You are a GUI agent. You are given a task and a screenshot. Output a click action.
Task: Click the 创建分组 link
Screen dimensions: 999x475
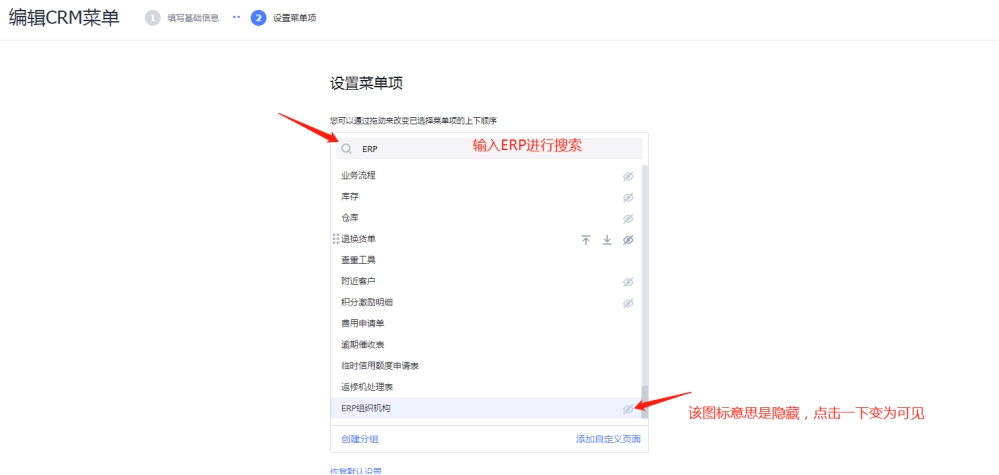[x=360, y=439]
